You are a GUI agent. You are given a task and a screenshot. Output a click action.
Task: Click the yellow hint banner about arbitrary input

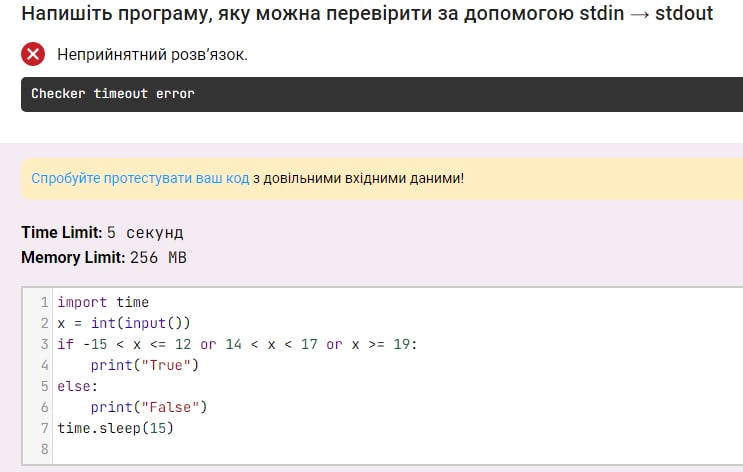[x=382, y=179]
